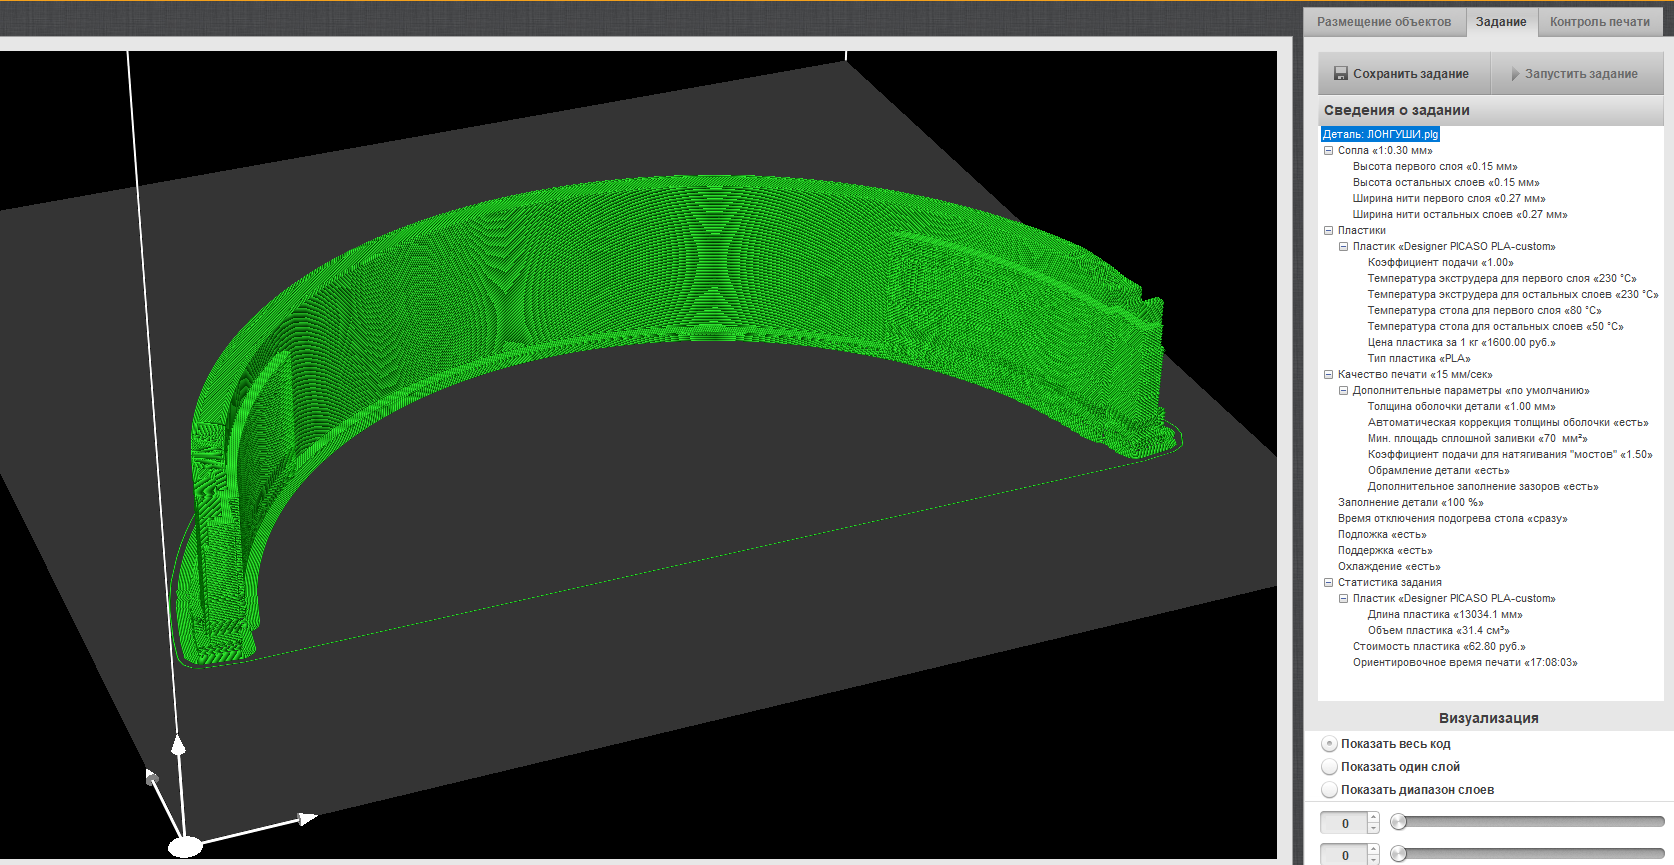Select 'Деталь: ЛОНГУШИ.plg' tree item

(x=1380, y=134)
